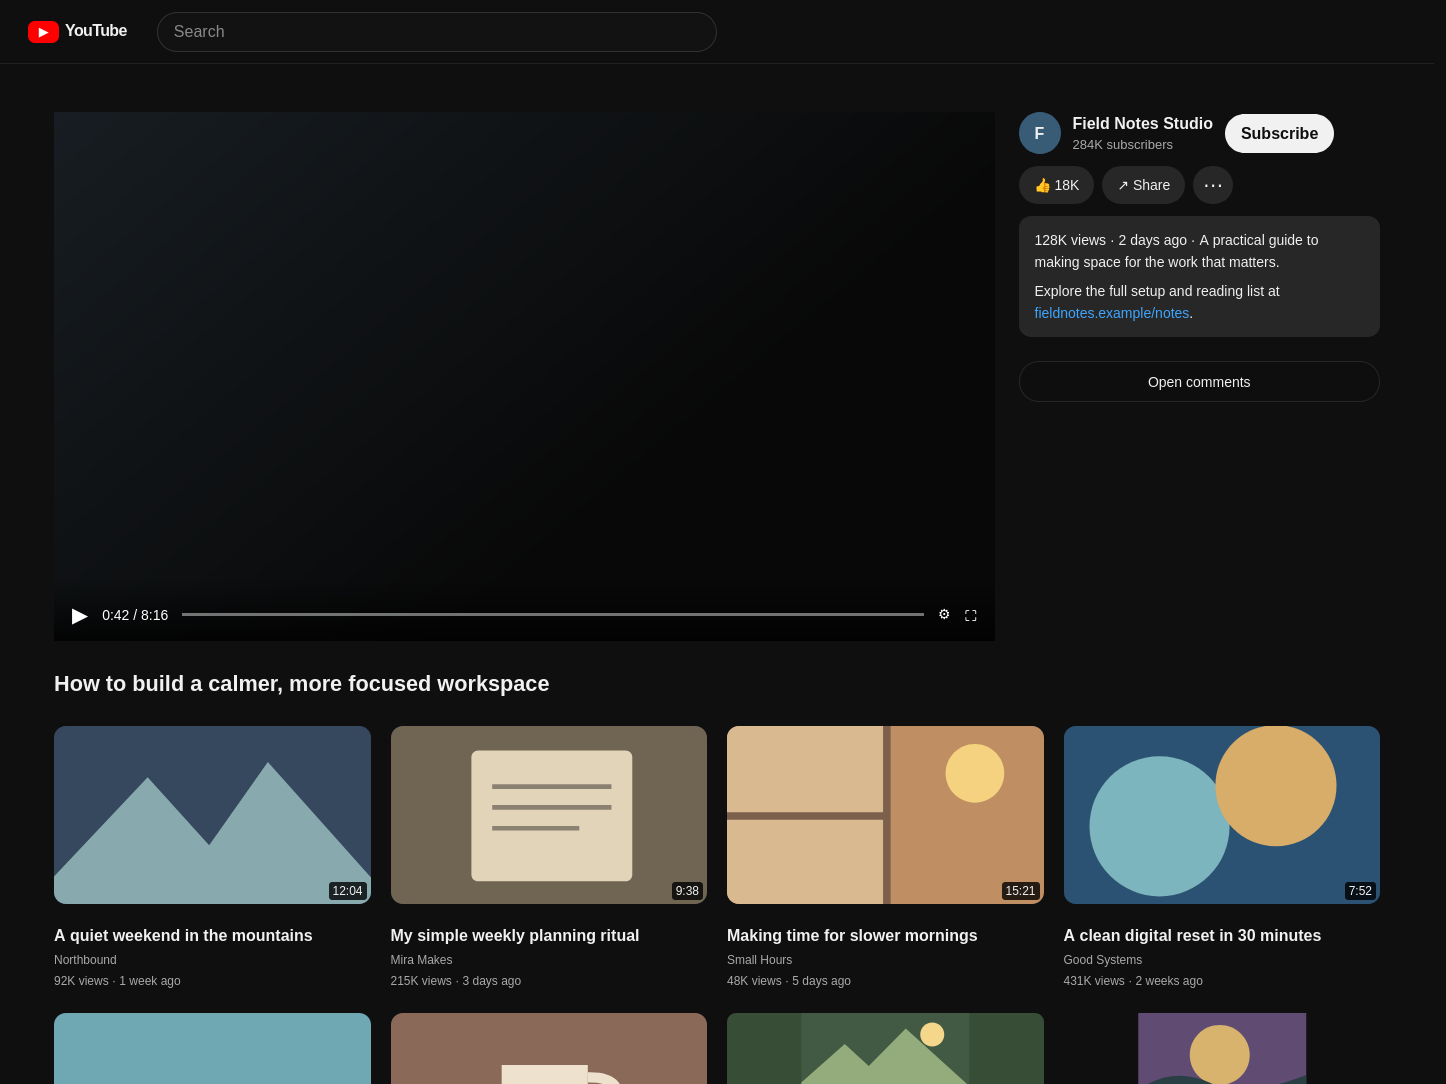
Task: Open the mountains weekend video thumbnail
Action: [212, 815]
